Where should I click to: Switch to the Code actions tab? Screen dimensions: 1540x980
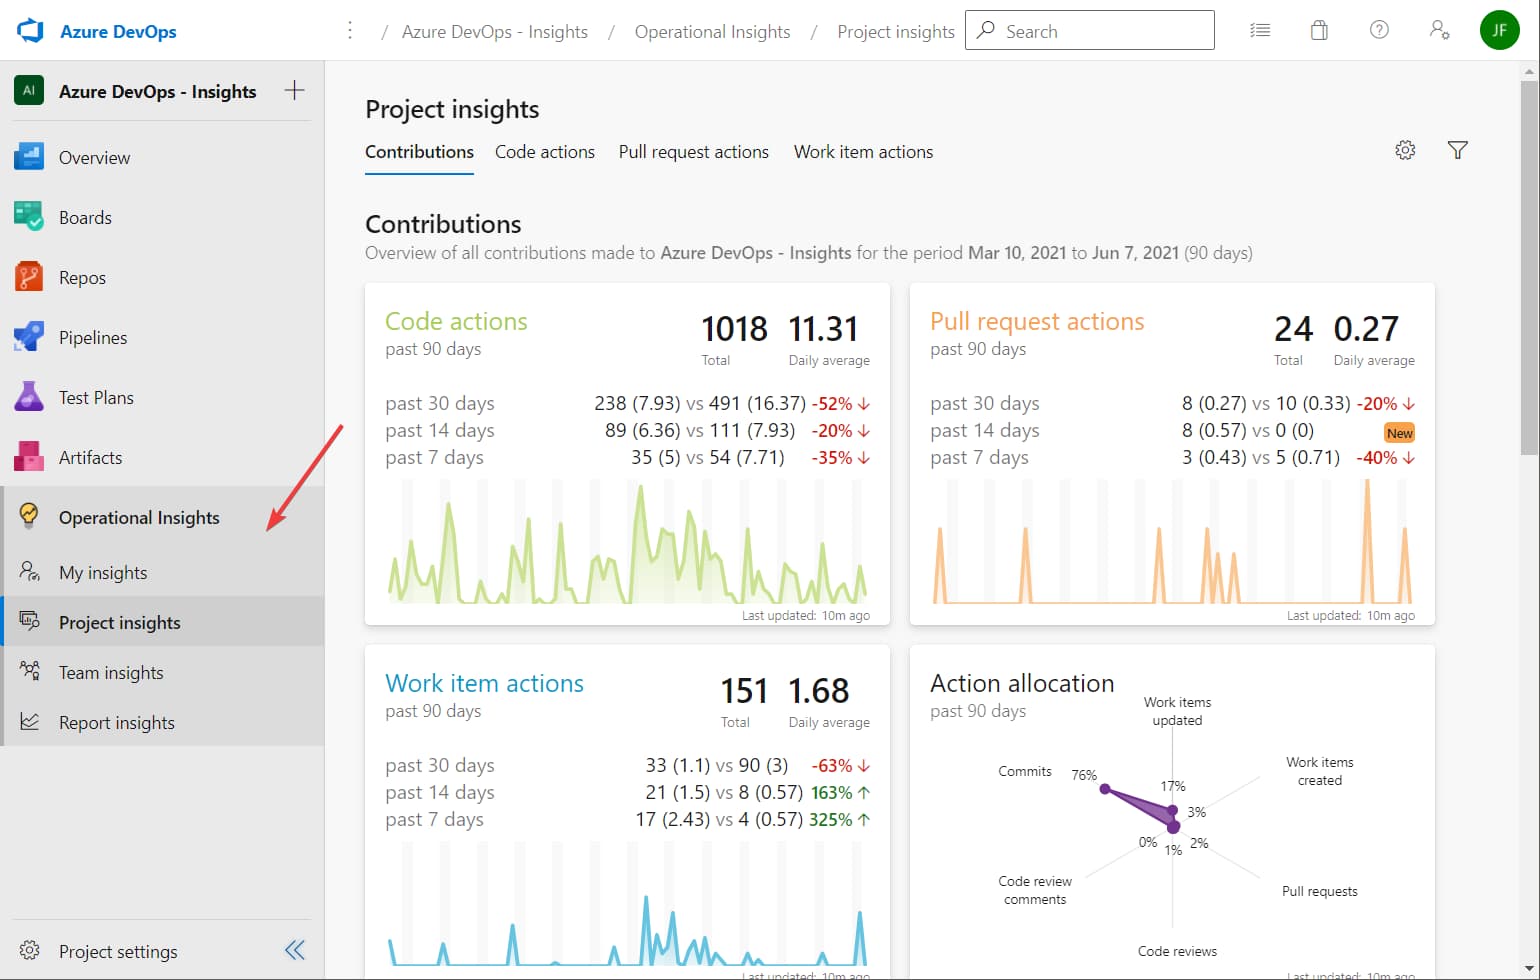pos(545,152)
